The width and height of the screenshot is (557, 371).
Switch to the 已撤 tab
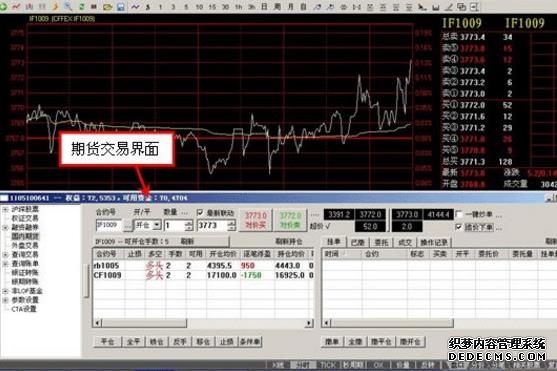(x=358, y=242)
